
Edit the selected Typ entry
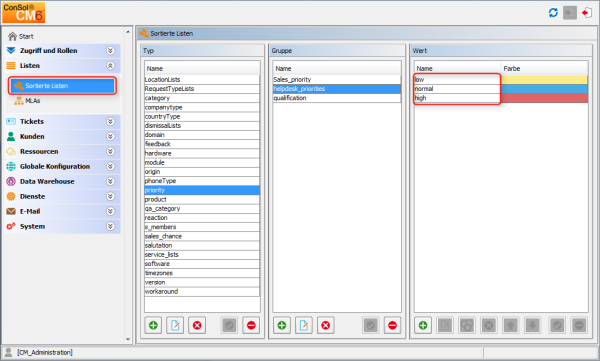coord(175,325)
